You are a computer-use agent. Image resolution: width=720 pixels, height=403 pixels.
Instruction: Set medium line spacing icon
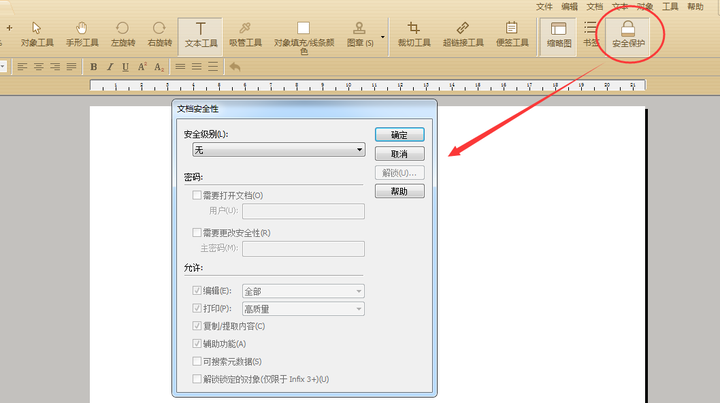(197, 67)
